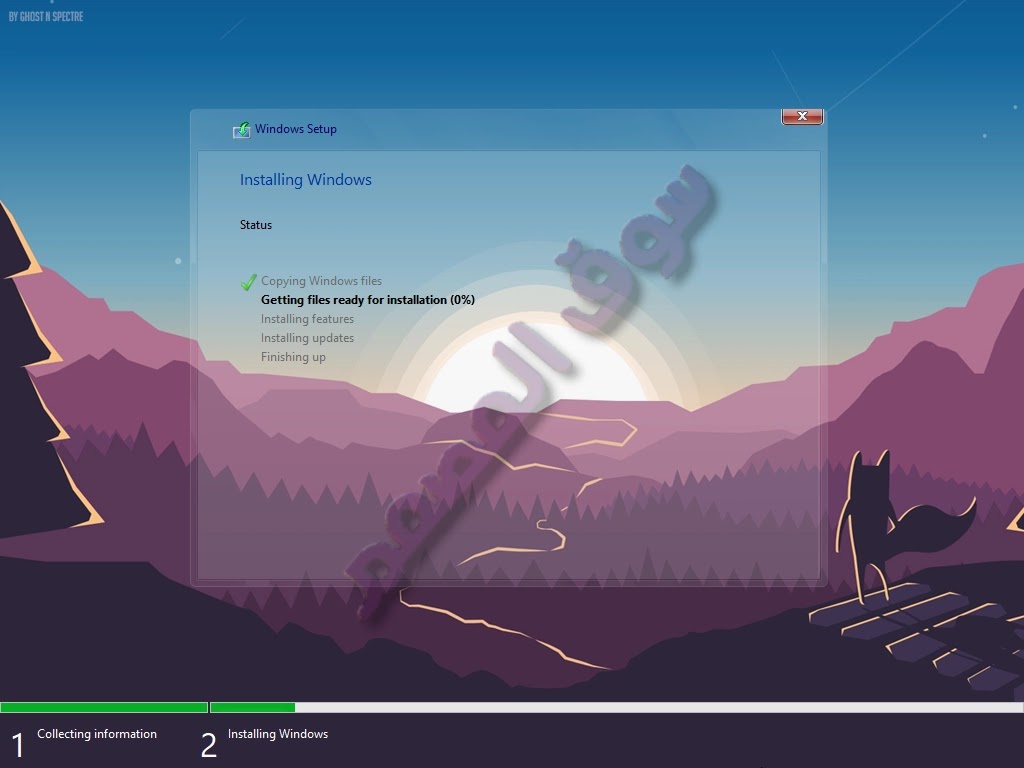This screenshot has width=1024, height=768.
Task: Close the Windows Setup dialog
Action: tap(802, 116)
